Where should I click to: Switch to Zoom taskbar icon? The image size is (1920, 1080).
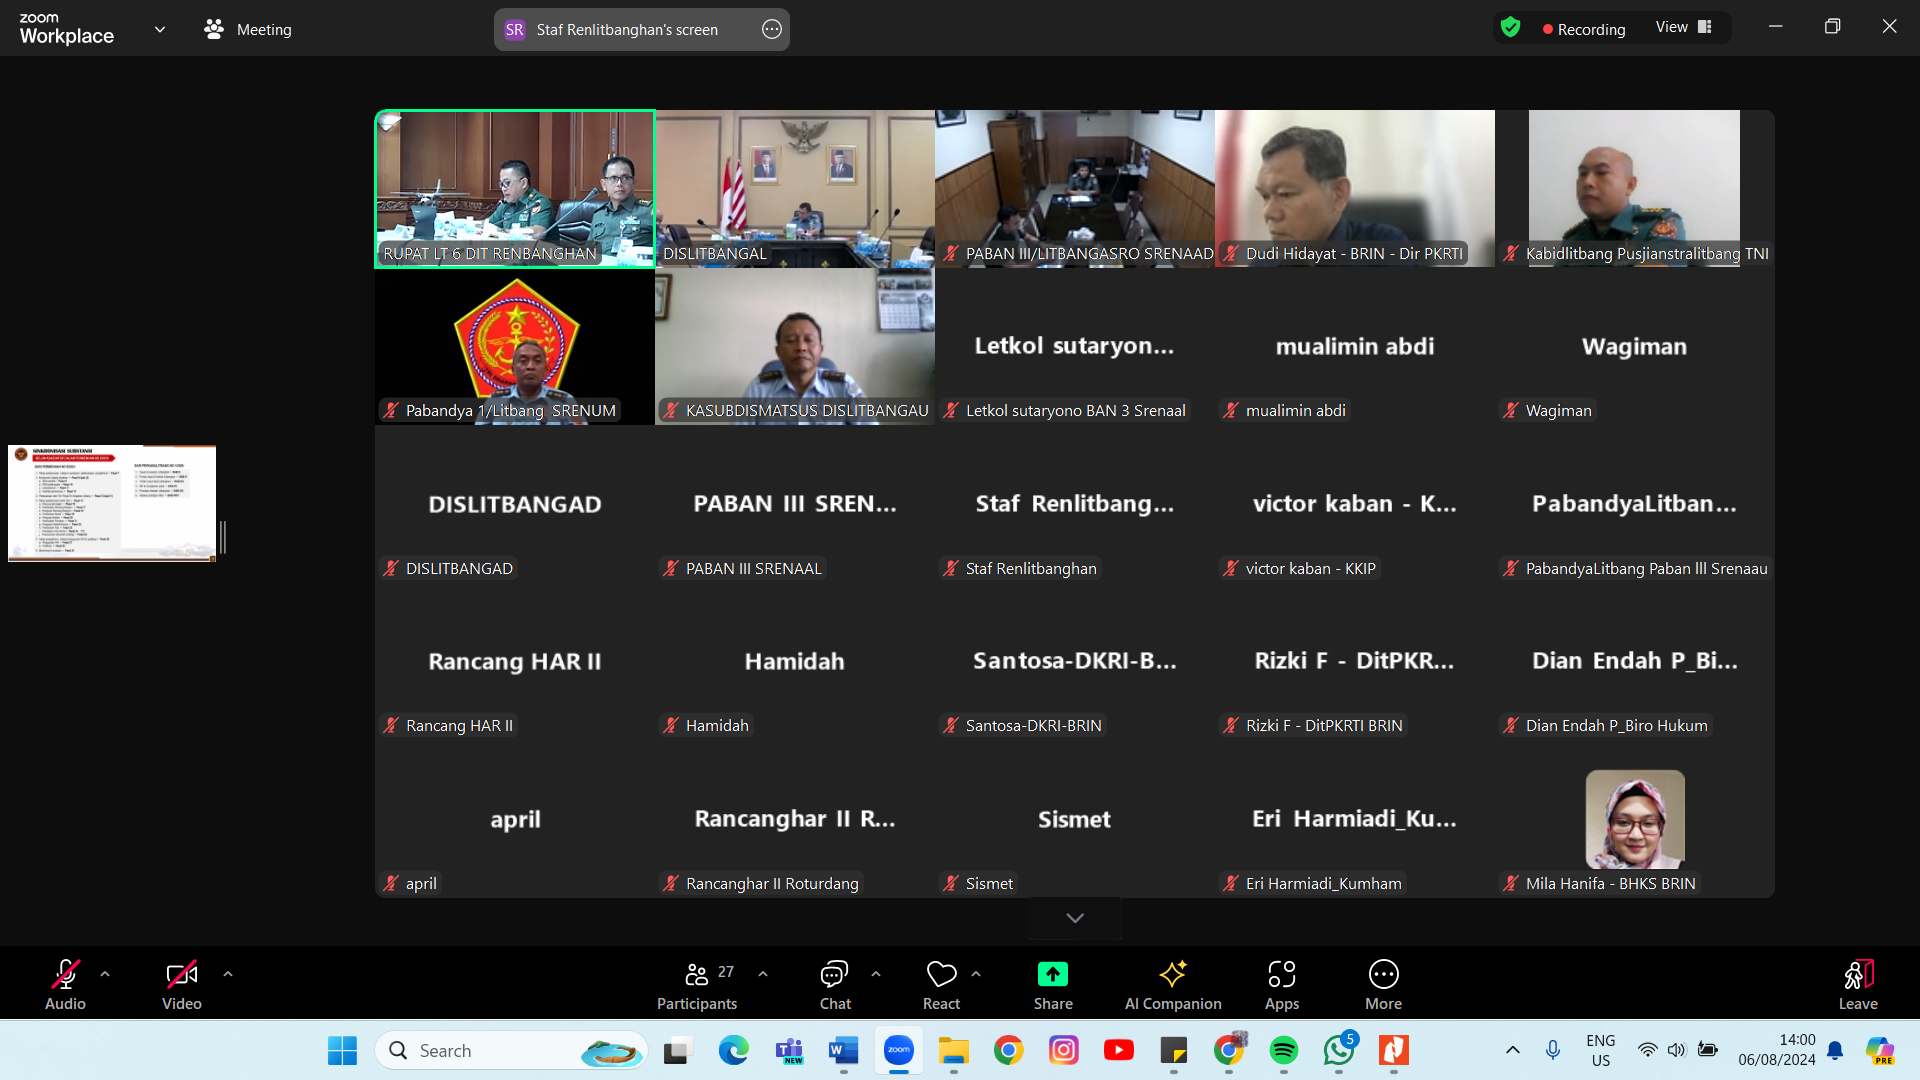(x=898, y=1050)
